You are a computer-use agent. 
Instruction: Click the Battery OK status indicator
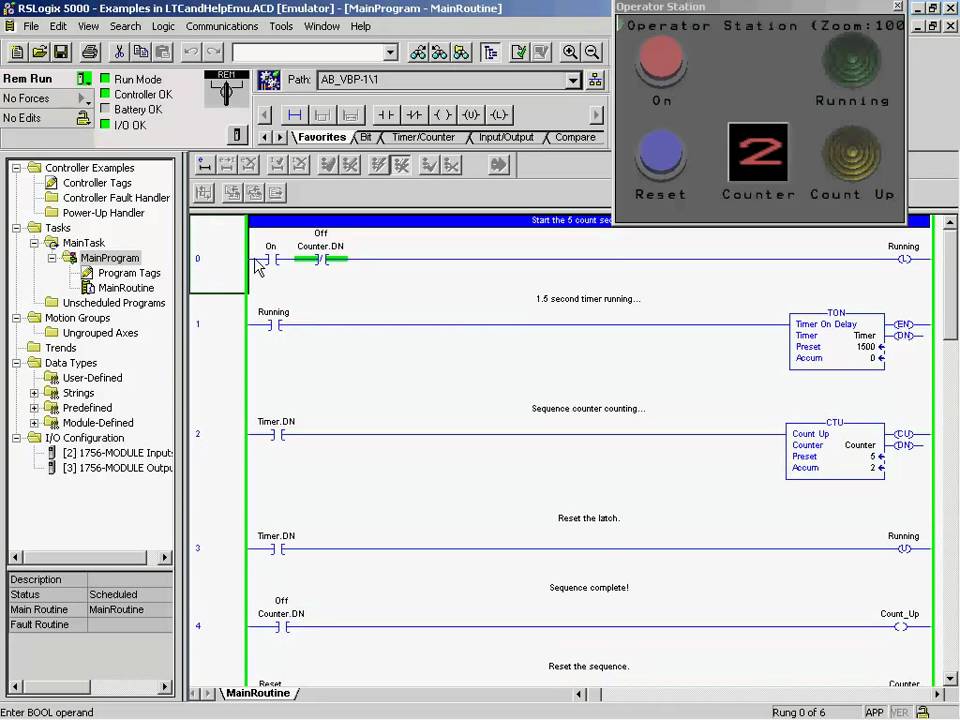[105, 109]
